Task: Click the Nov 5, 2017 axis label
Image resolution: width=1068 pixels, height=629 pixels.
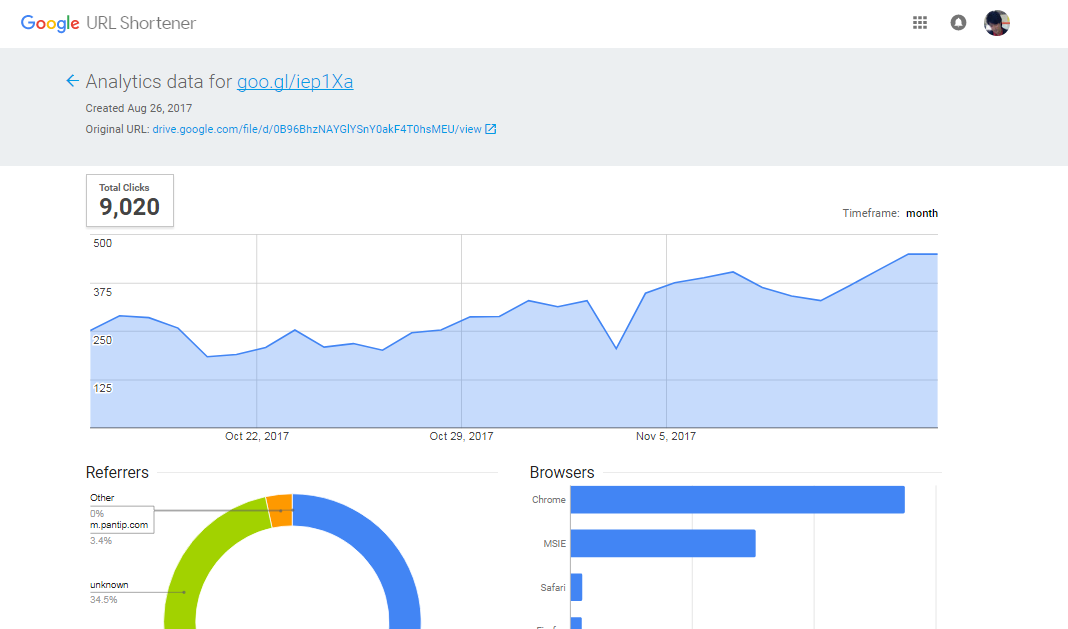Action: pos(665,436)
